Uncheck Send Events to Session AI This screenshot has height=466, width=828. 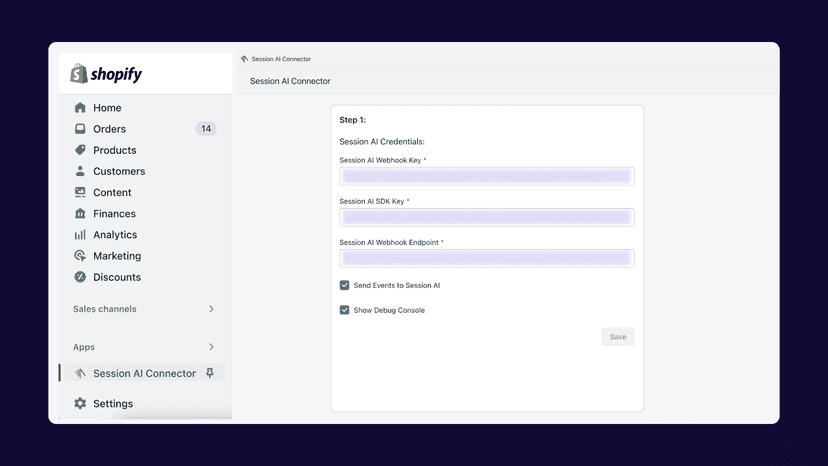click(x=344, y=285)
